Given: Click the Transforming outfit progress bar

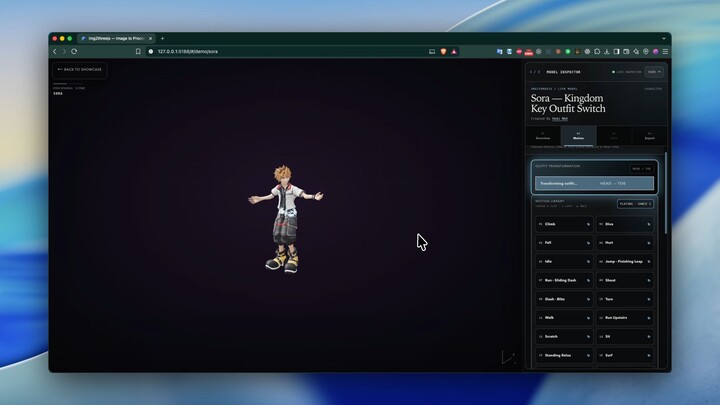Looking at the screenshot, I should coord(594,183).
